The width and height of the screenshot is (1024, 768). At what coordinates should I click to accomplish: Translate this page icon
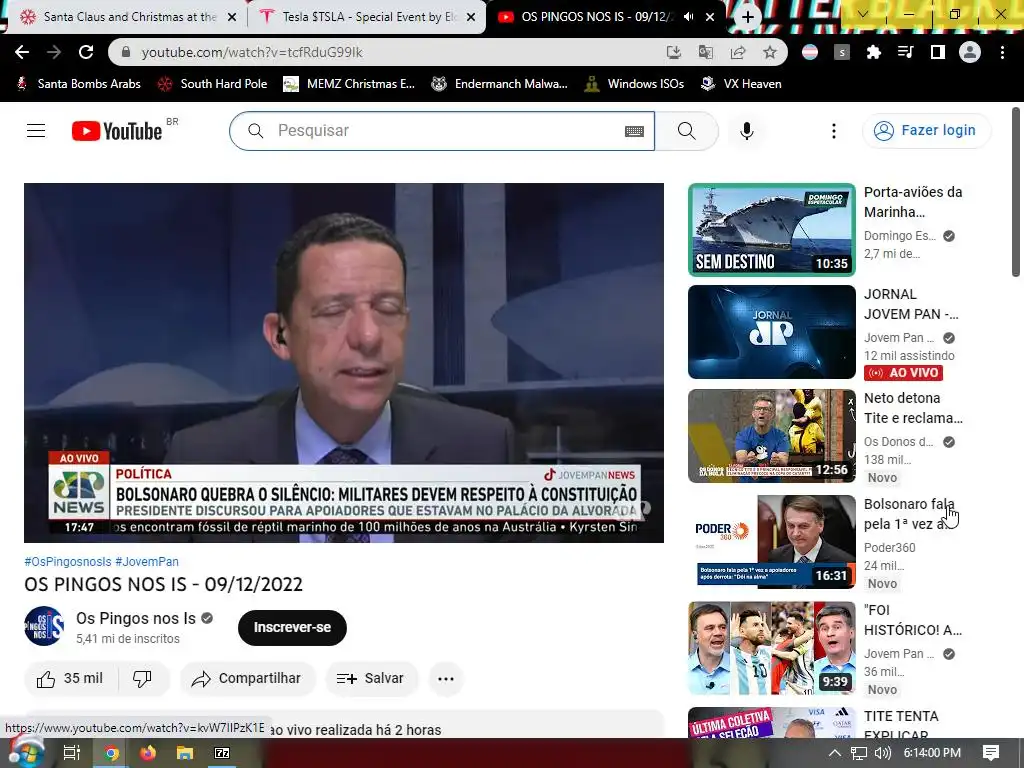[x=705, y=52]
